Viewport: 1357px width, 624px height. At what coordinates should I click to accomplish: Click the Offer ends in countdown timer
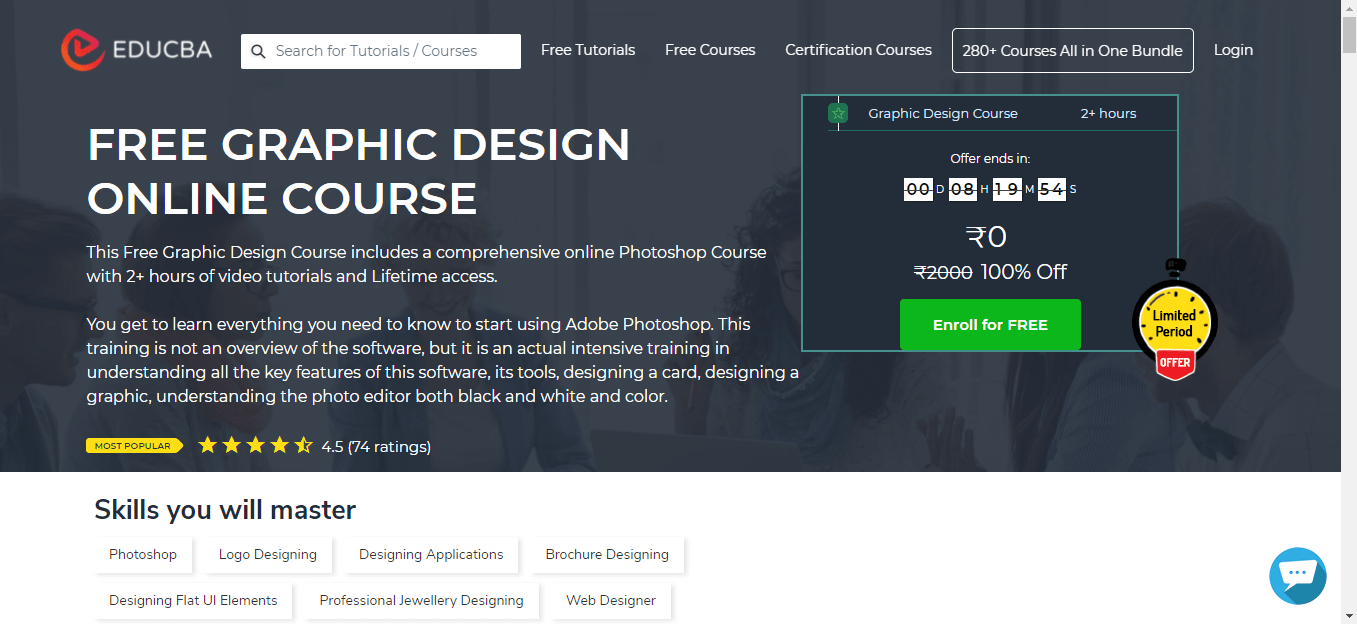990,189
